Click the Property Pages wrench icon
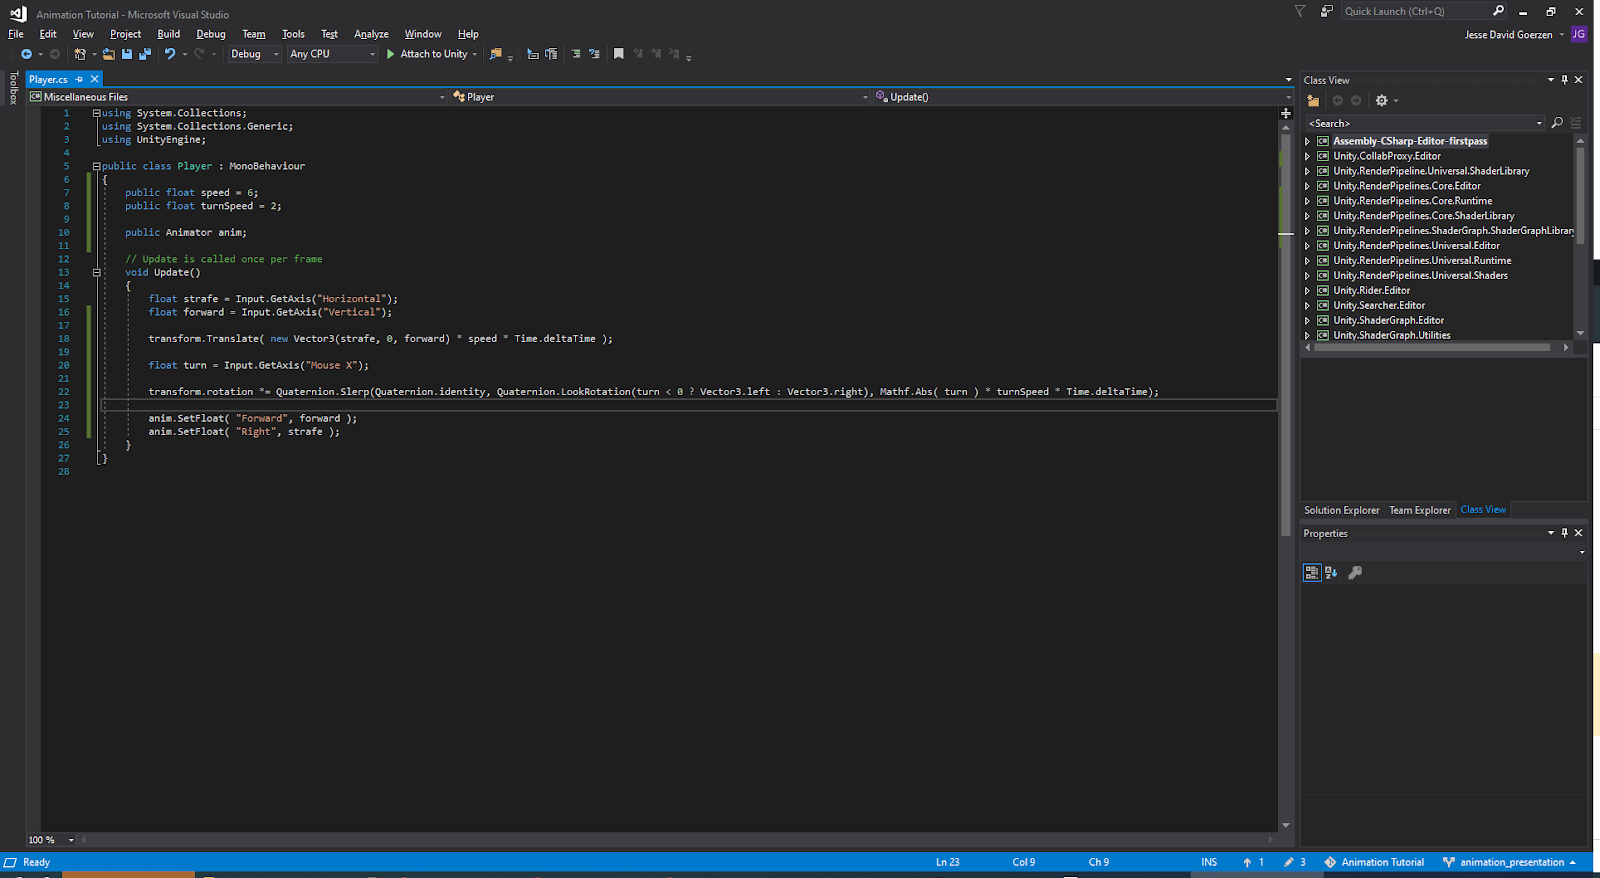Screen dimensions: 1600x878 click(x=1355, y=573)
